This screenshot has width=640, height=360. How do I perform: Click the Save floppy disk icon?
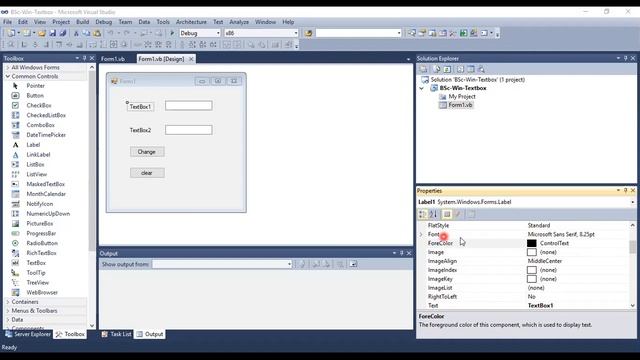pos(53,33)
